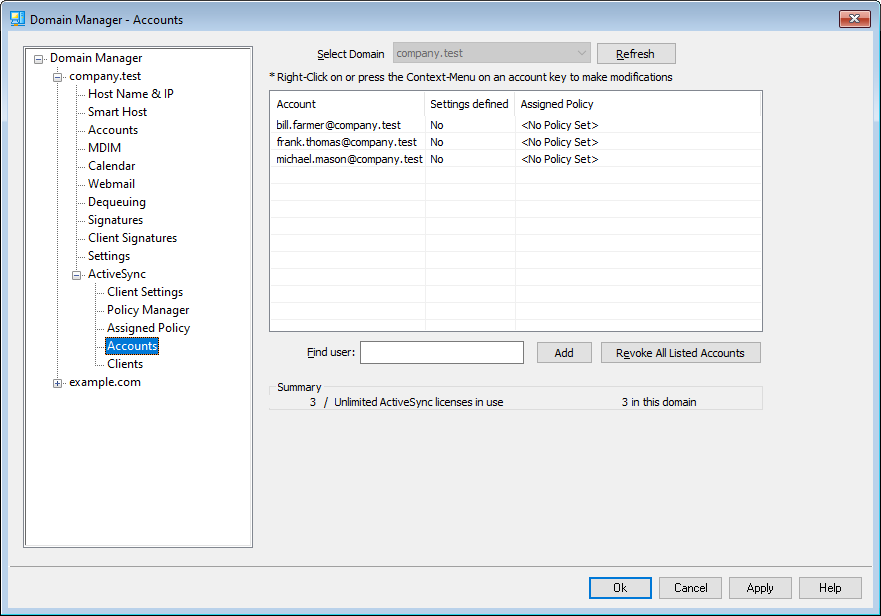
Task: Go to the Policy Manager tree item
Action: tap(148, 310)
